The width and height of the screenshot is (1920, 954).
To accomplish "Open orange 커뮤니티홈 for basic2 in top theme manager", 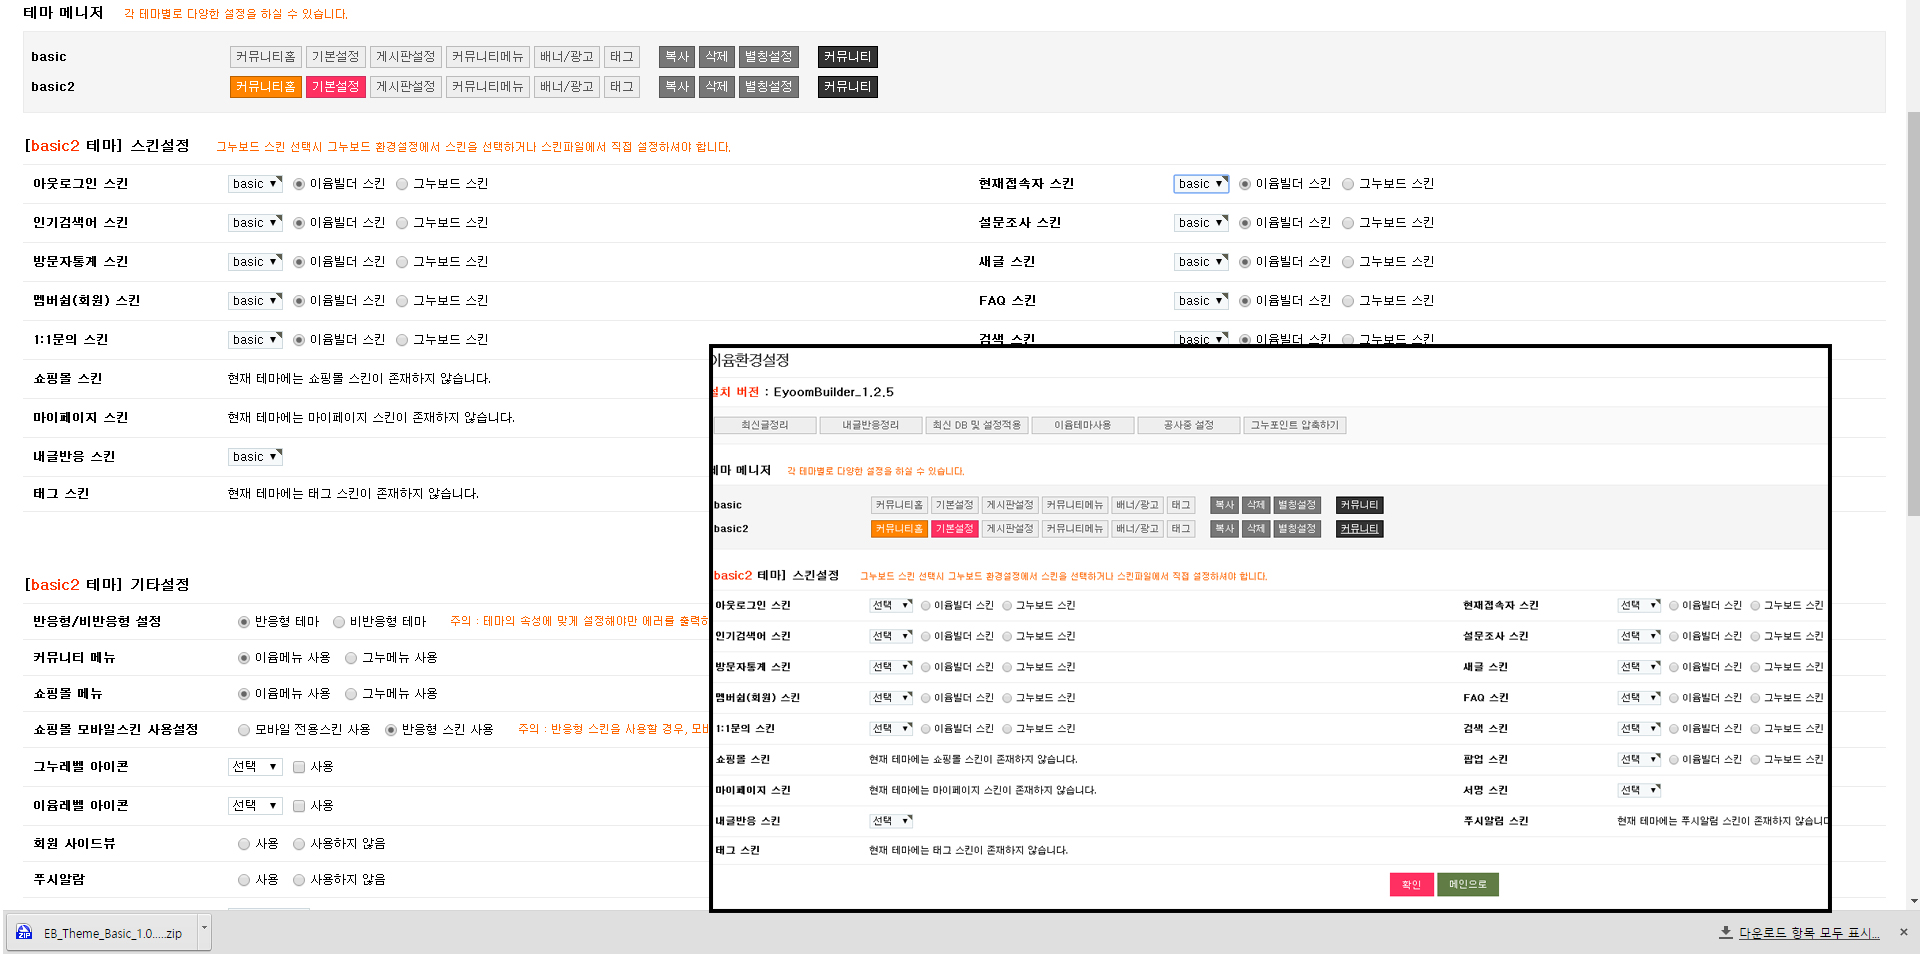I will tap(265, 87).
